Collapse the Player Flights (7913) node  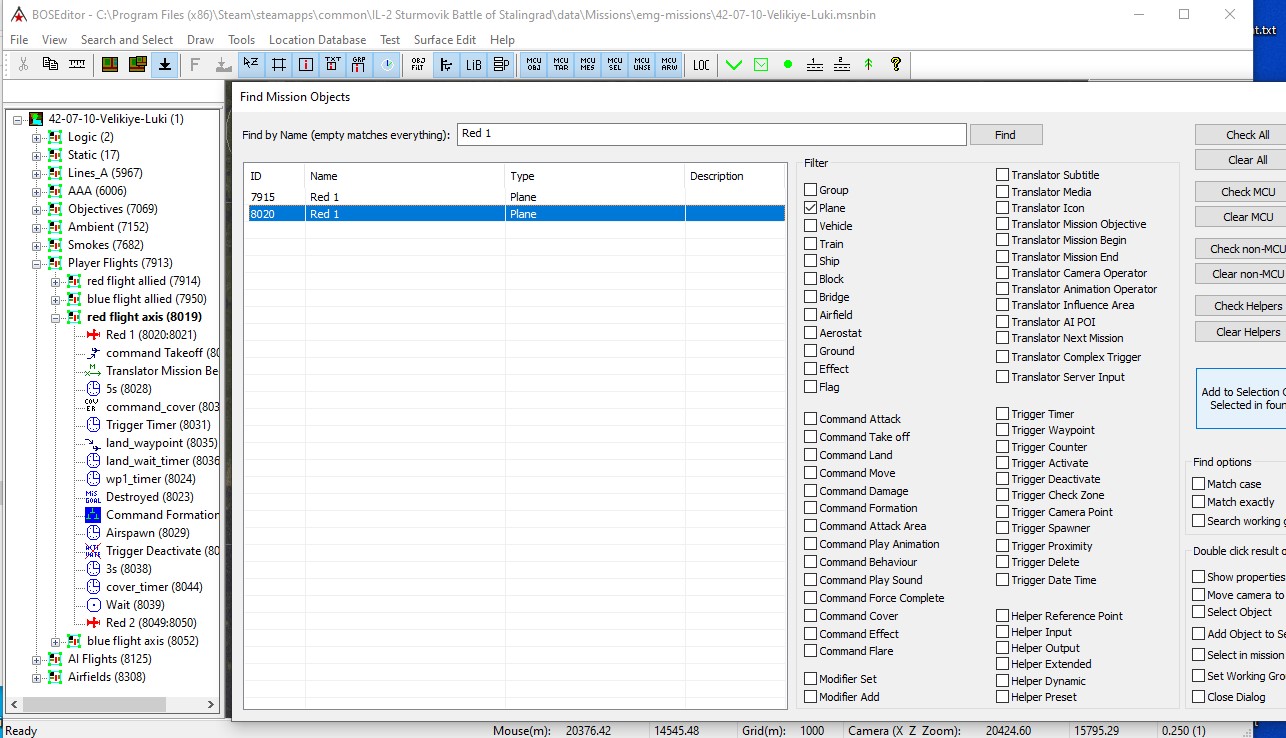(x=37, y=263)
